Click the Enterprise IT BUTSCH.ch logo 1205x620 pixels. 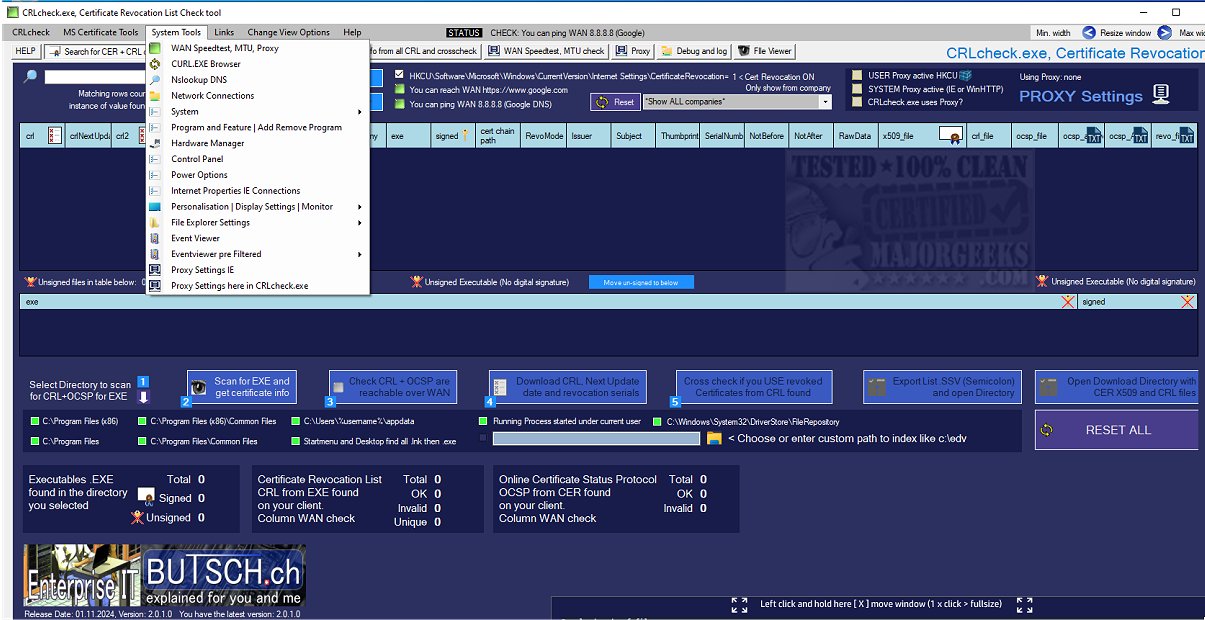click(x=165, y=576)
